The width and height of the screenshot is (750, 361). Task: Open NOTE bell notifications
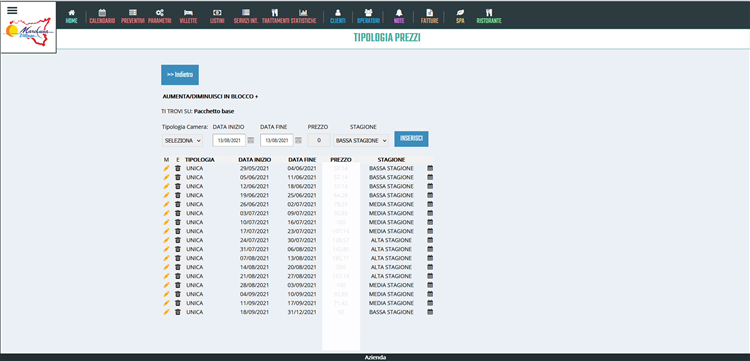(399, 17)
